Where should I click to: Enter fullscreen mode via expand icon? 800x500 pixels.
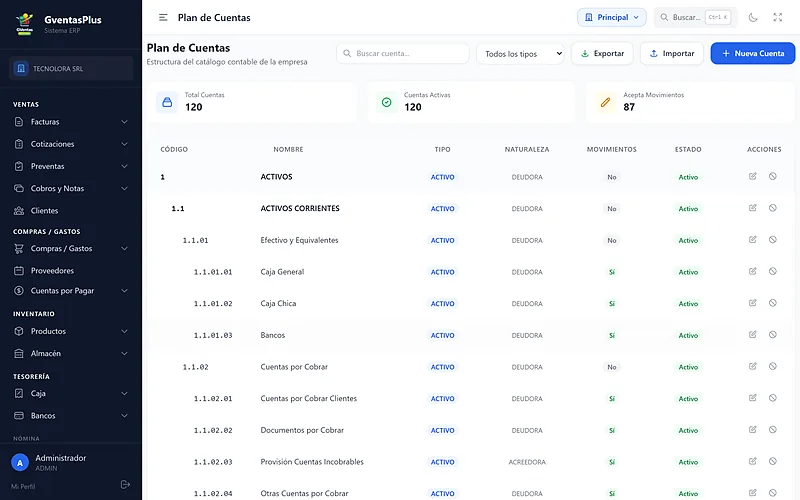778,17
